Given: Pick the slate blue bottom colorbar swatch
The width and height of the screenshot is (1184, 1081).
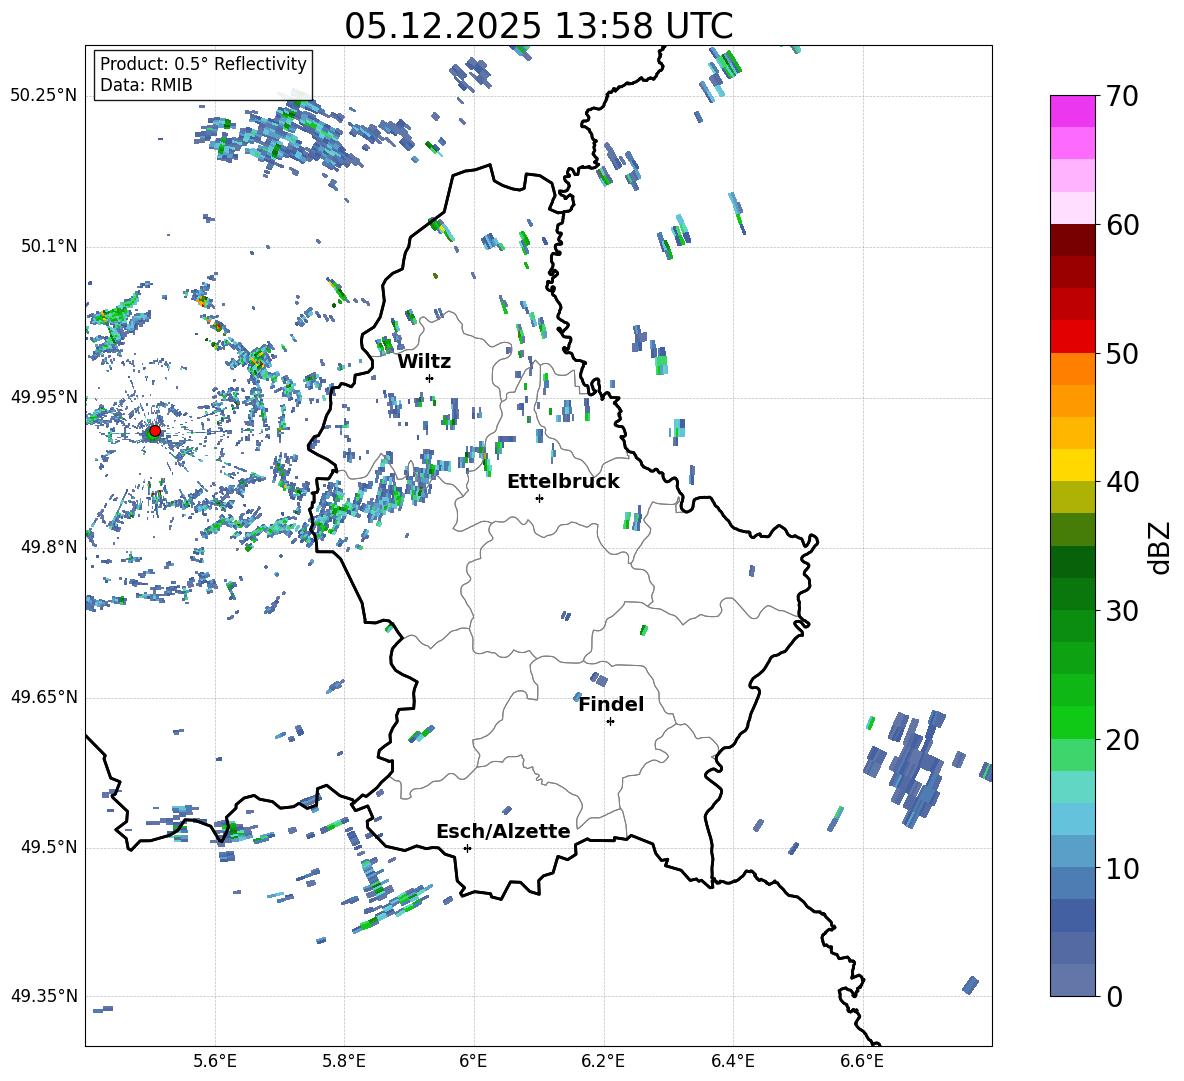Looking at the screenshot, I should (x=1072, y=980).
